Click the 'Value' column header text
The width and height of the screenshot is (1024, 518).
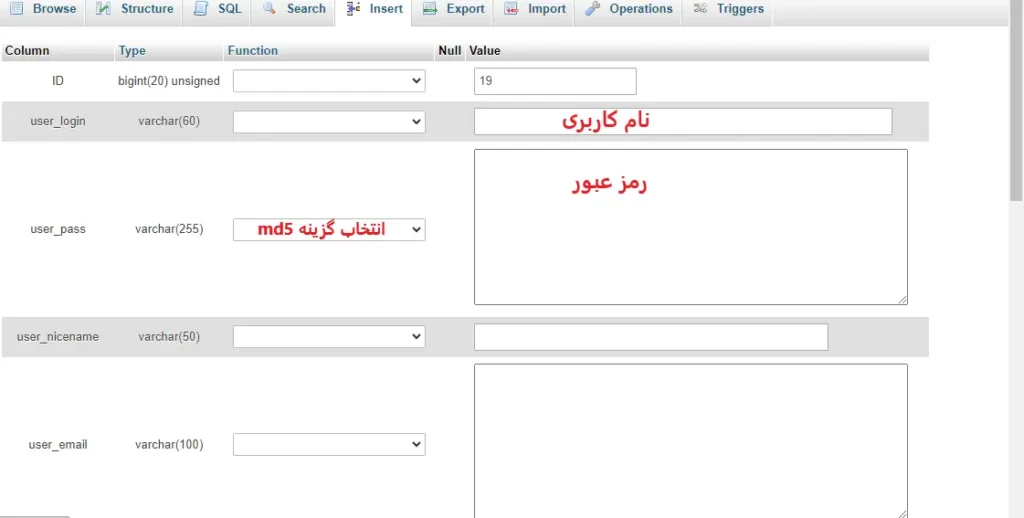click(x=485, y=50)
